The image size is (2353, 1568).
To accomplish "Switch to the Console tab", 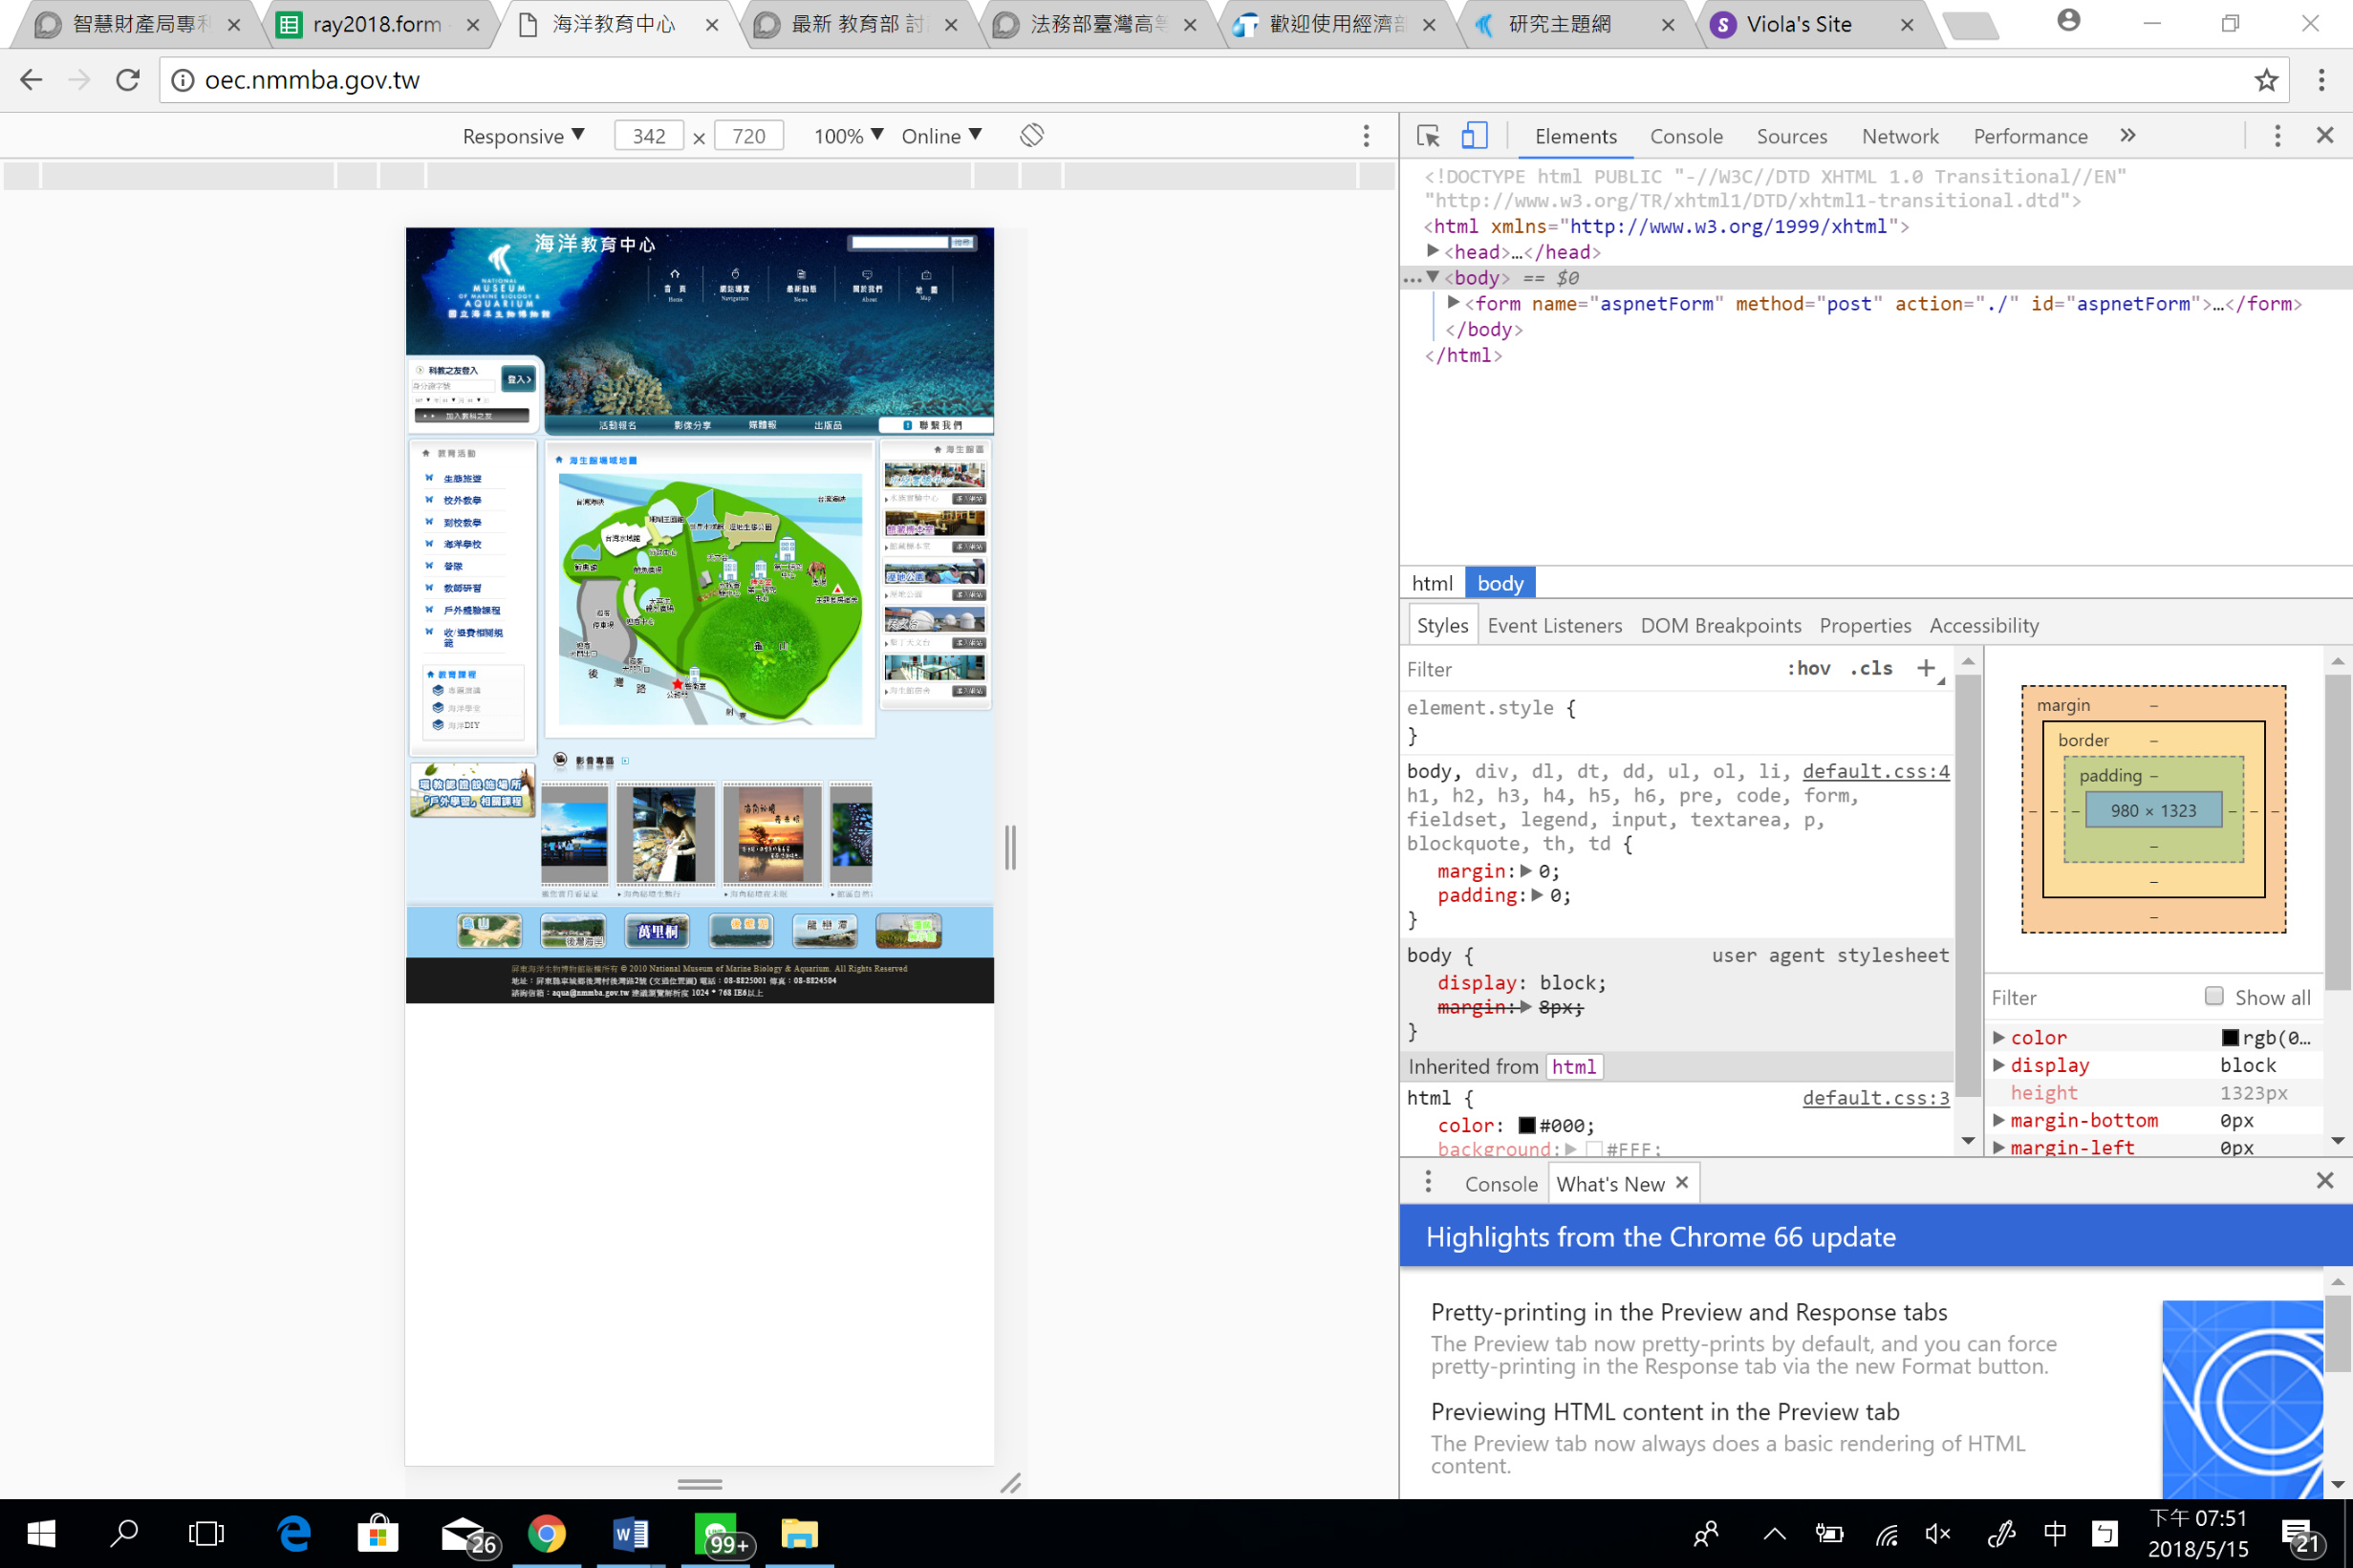I will coord(1686,136).
